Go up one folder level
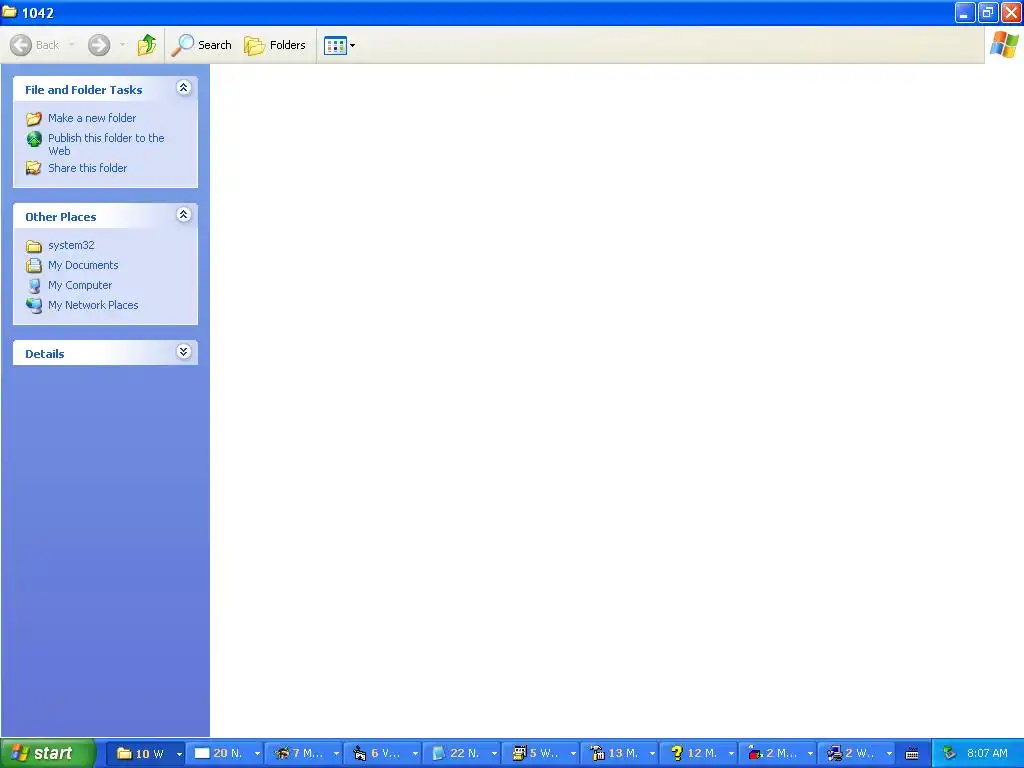 [147, 45]
